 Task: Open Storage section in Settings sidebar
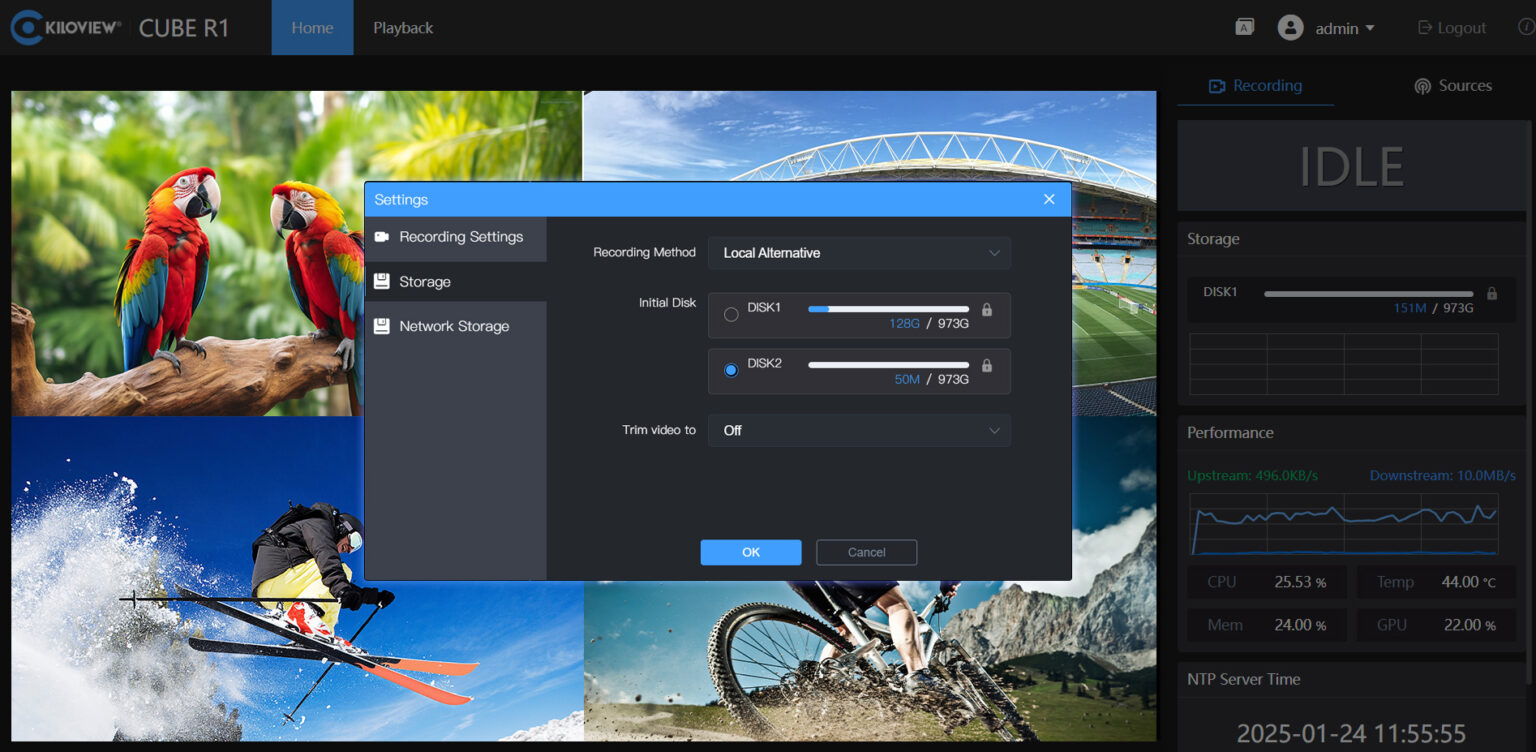[425, 282]
